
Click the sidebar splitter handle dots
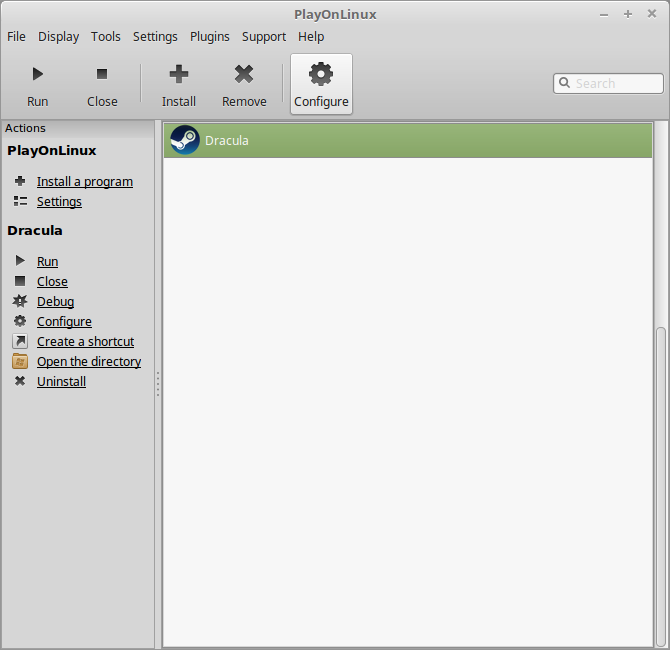pos(158,384)
